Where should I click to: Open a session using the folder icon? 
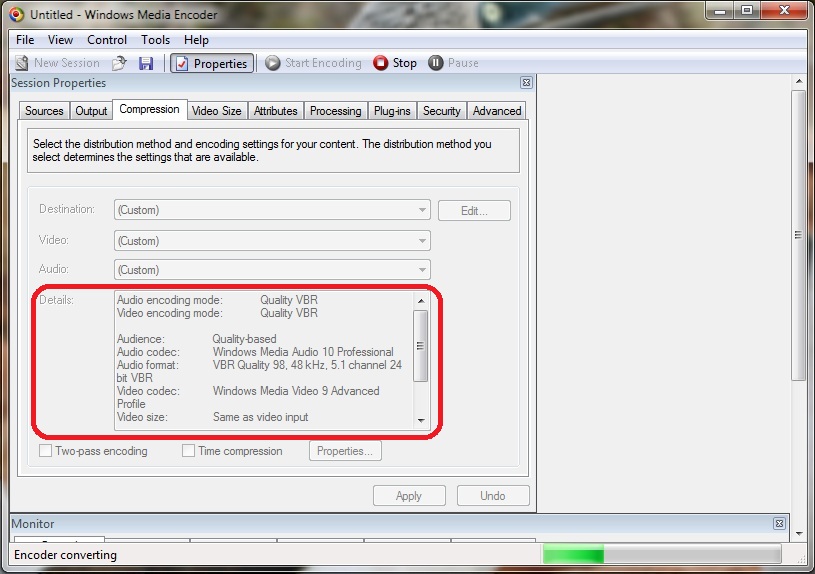click(x=119, y=63)
